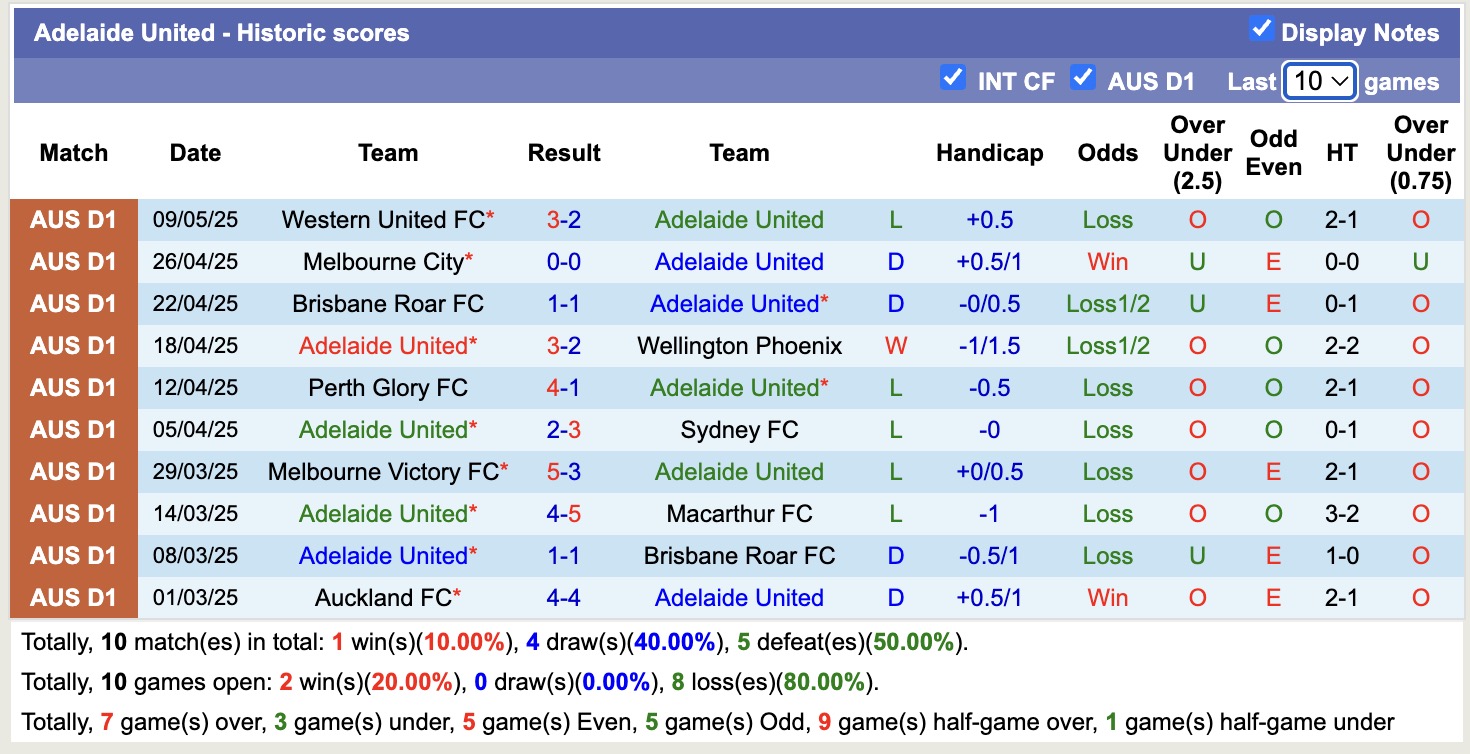Click the Handicap column header

[x=989, y=152]
